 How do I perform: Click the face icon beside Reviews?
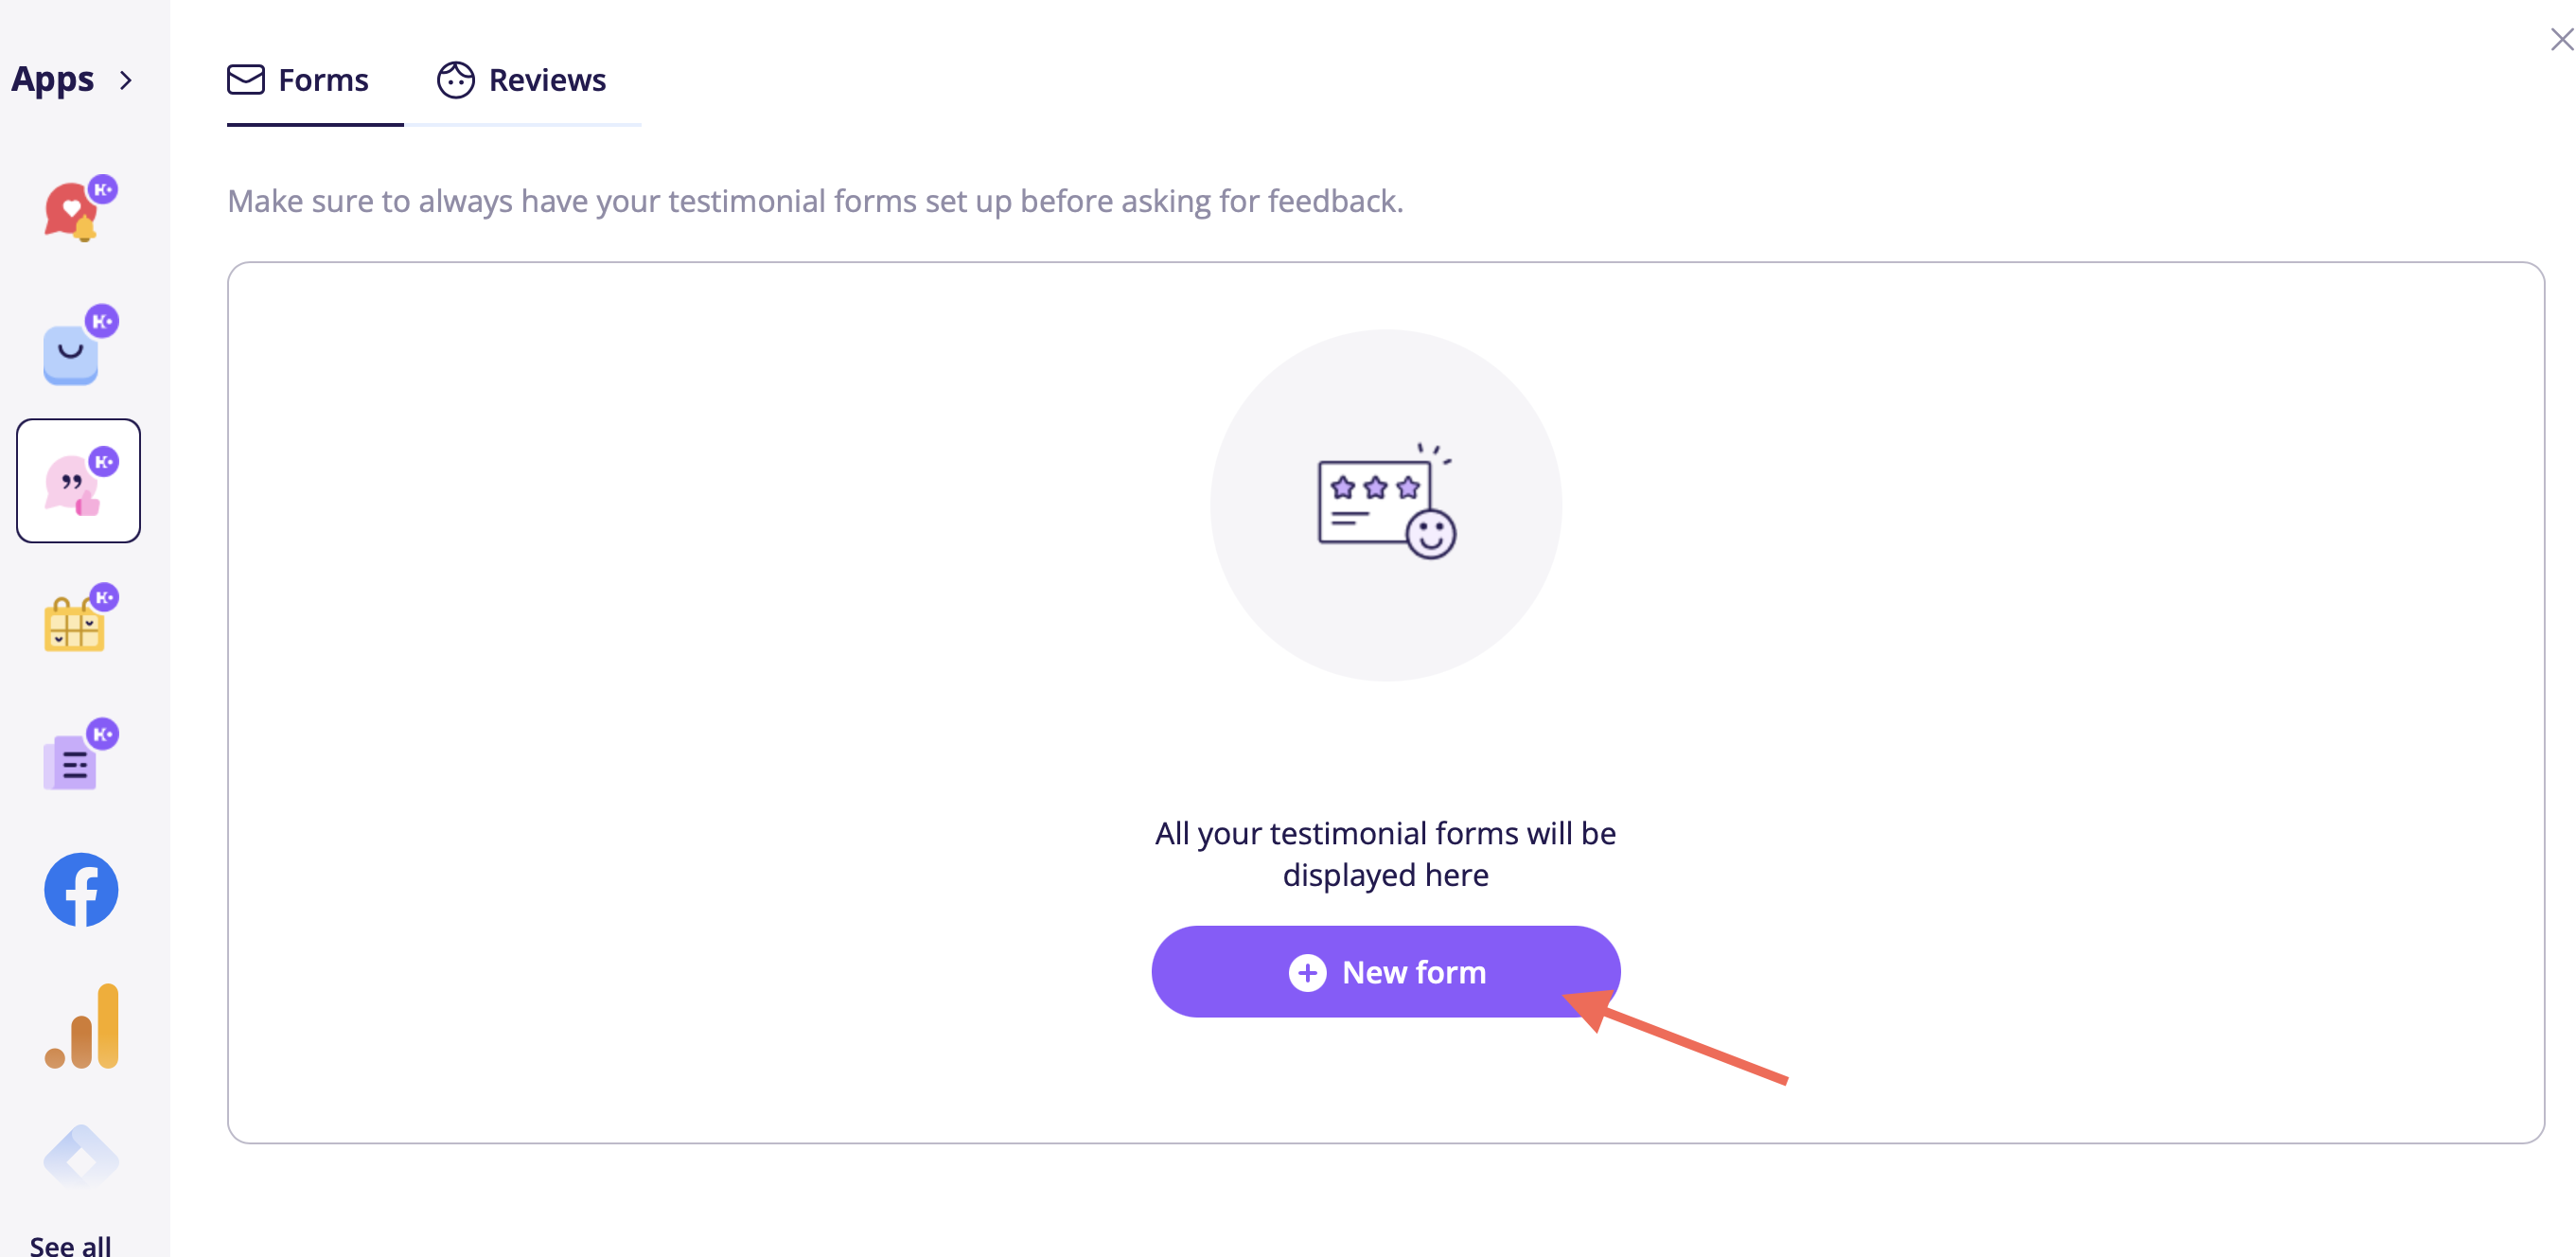point(456,80)
